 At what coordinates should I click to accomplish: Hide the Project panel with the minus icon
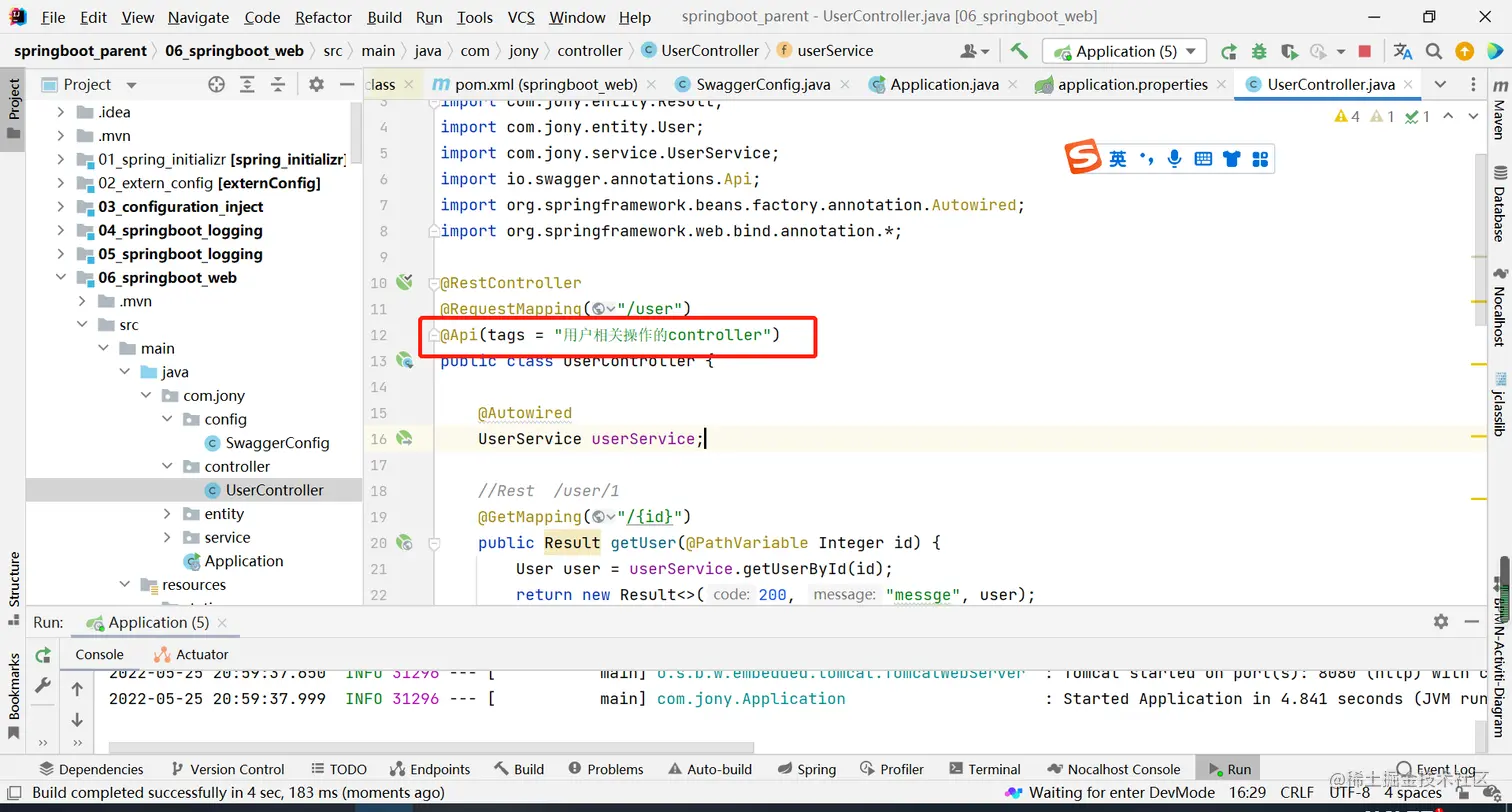point(346,85)
